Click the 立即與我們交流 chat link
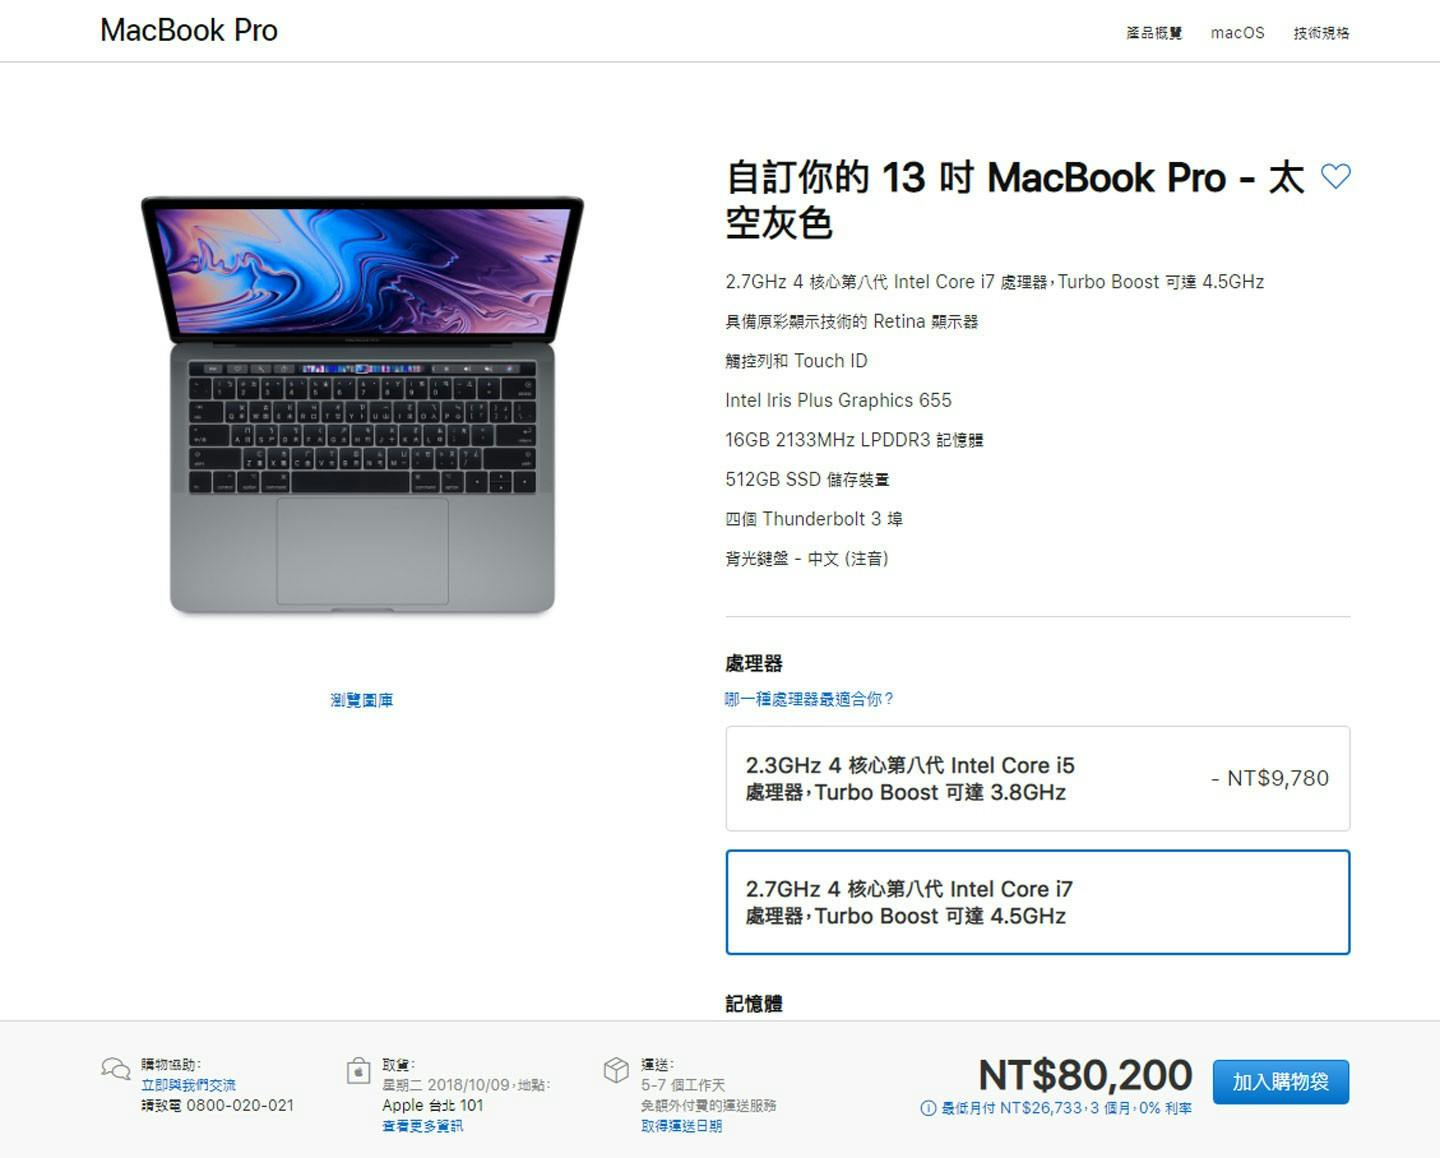The image size is (1440, 1158). 188,1085
